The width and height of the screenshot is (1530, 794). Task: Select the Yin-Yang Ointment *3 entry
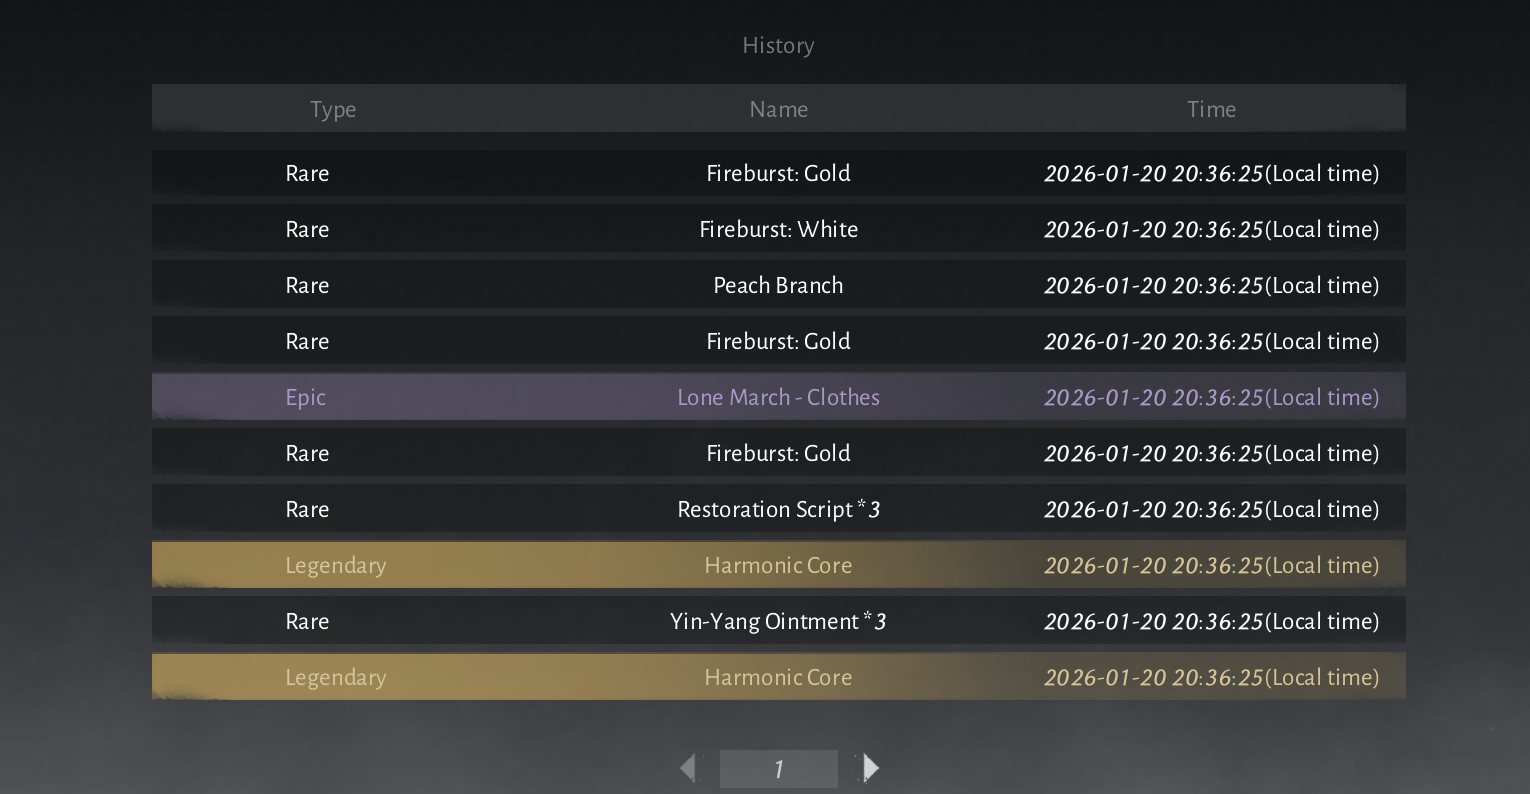pos(778,621)
